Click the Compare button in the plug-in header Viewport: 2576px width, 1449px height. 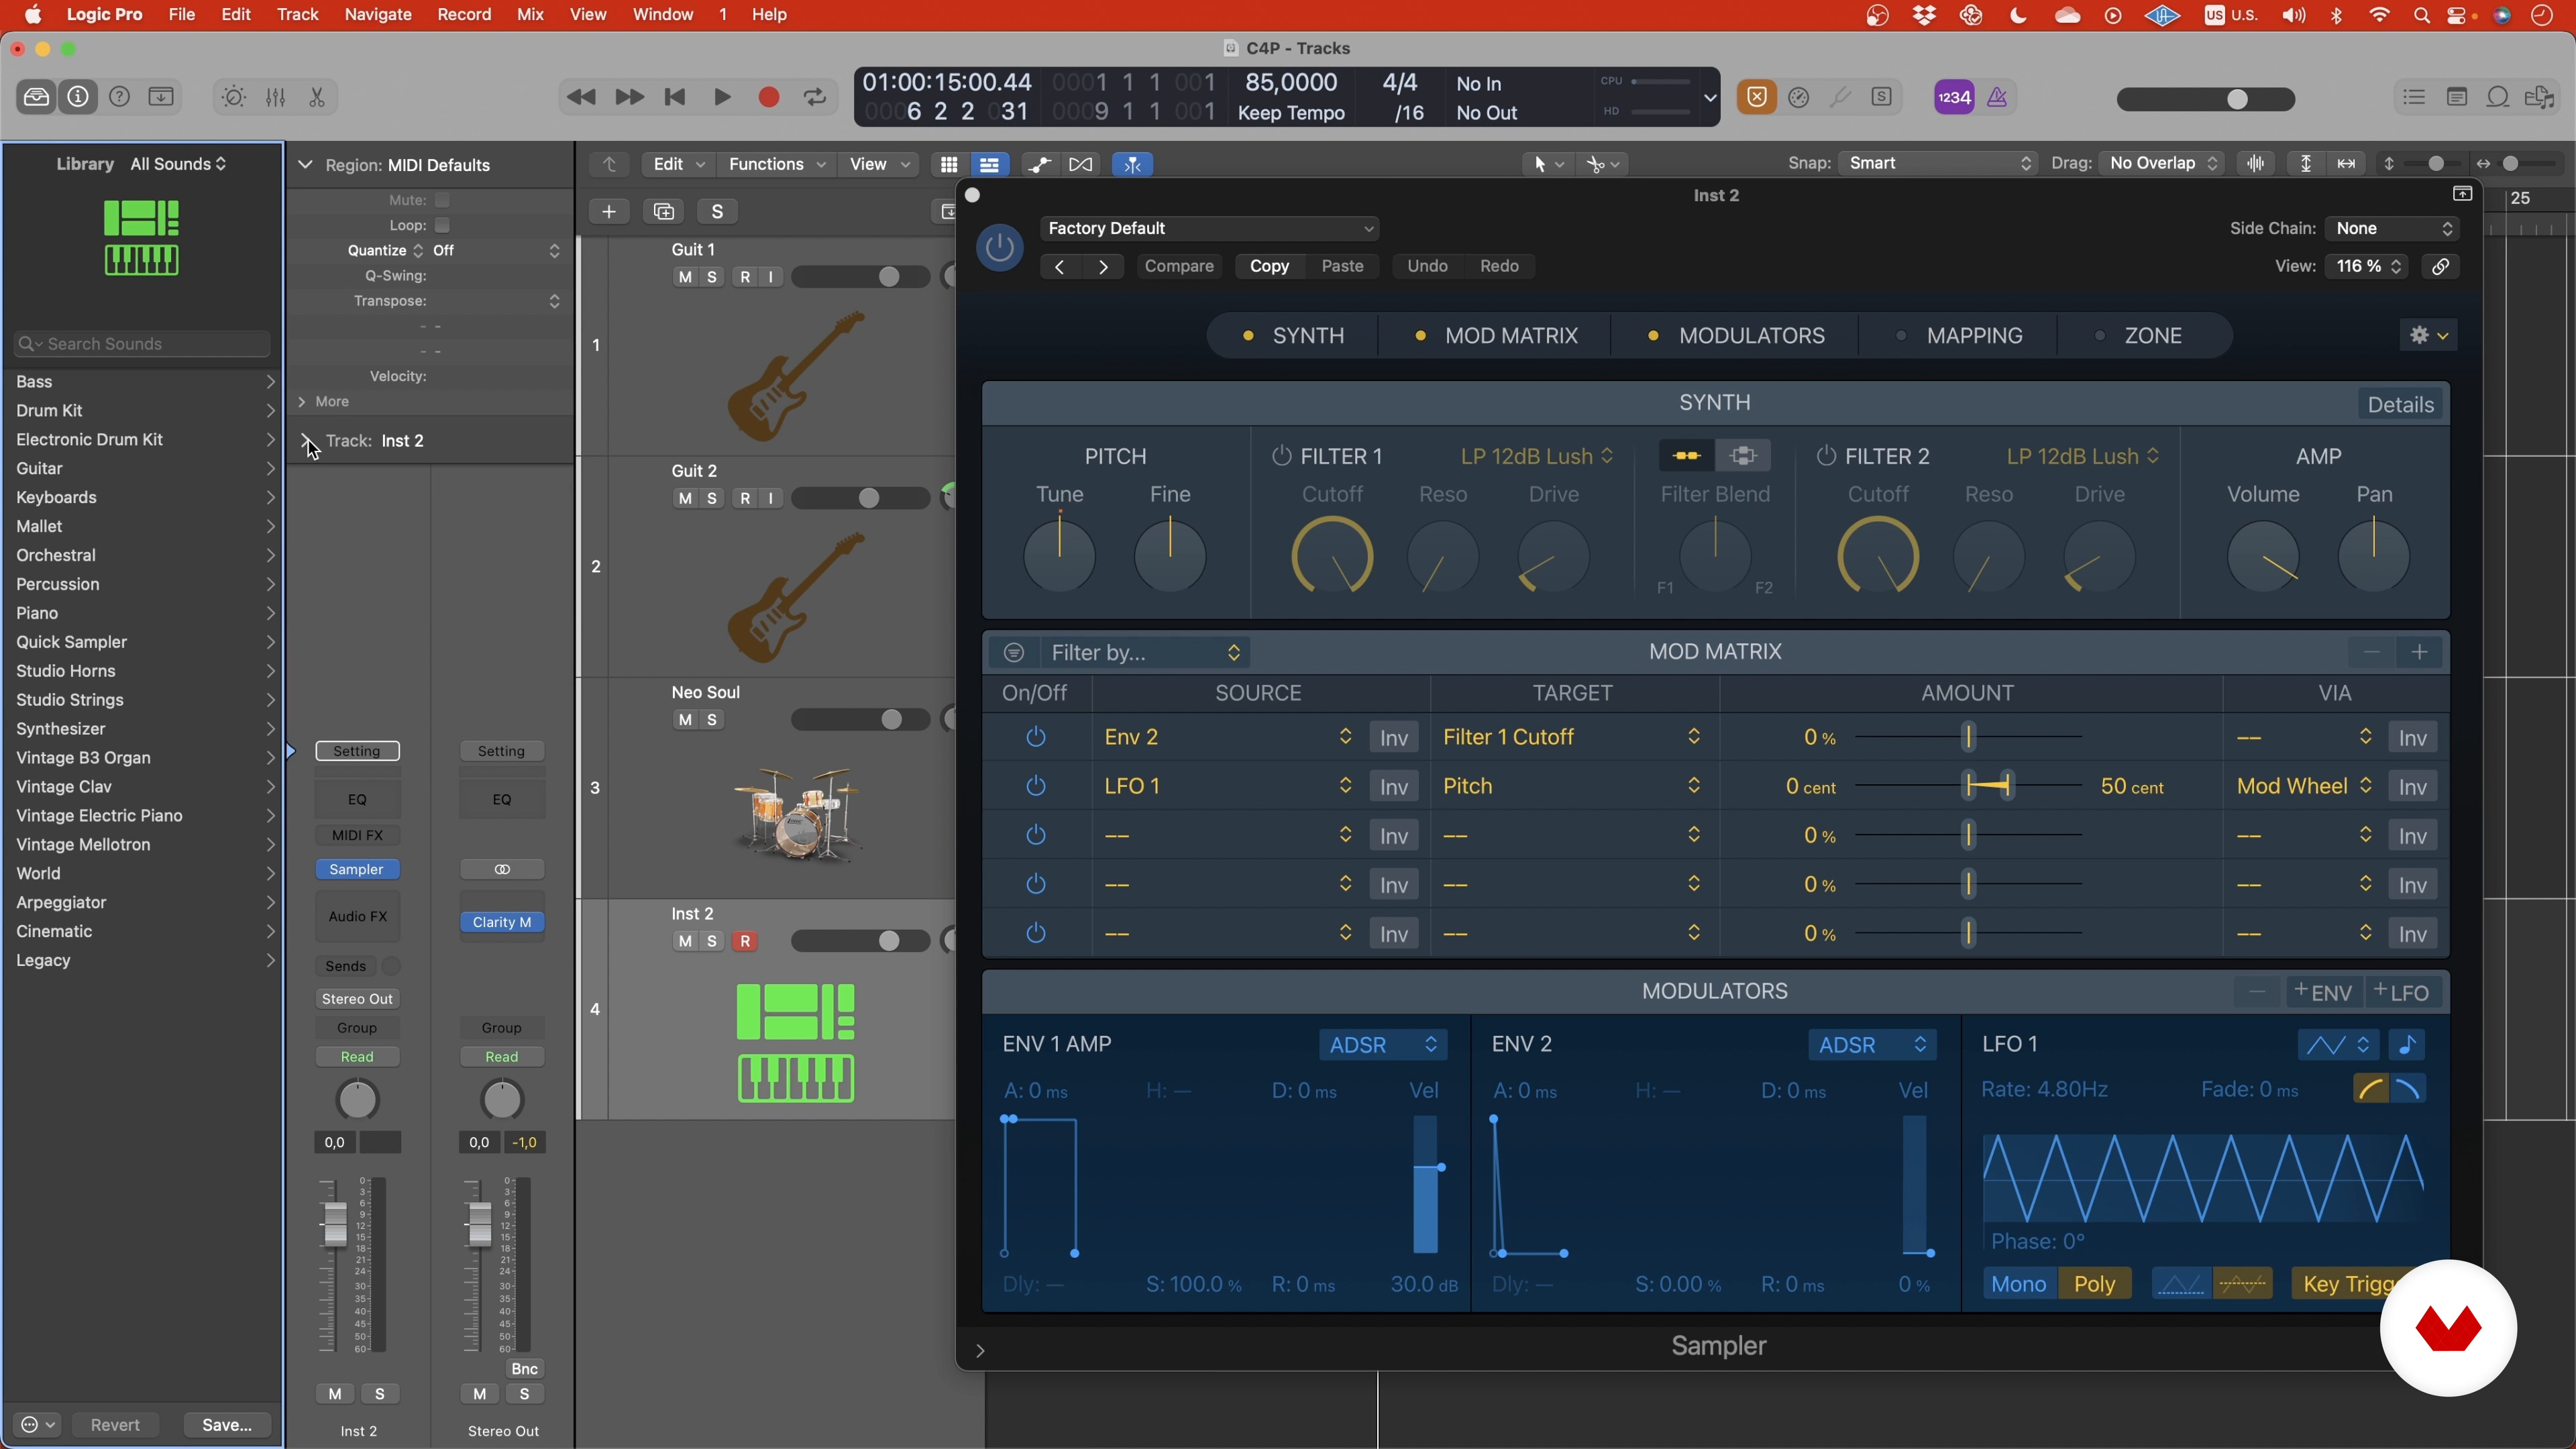click(x=1179, y=266)
